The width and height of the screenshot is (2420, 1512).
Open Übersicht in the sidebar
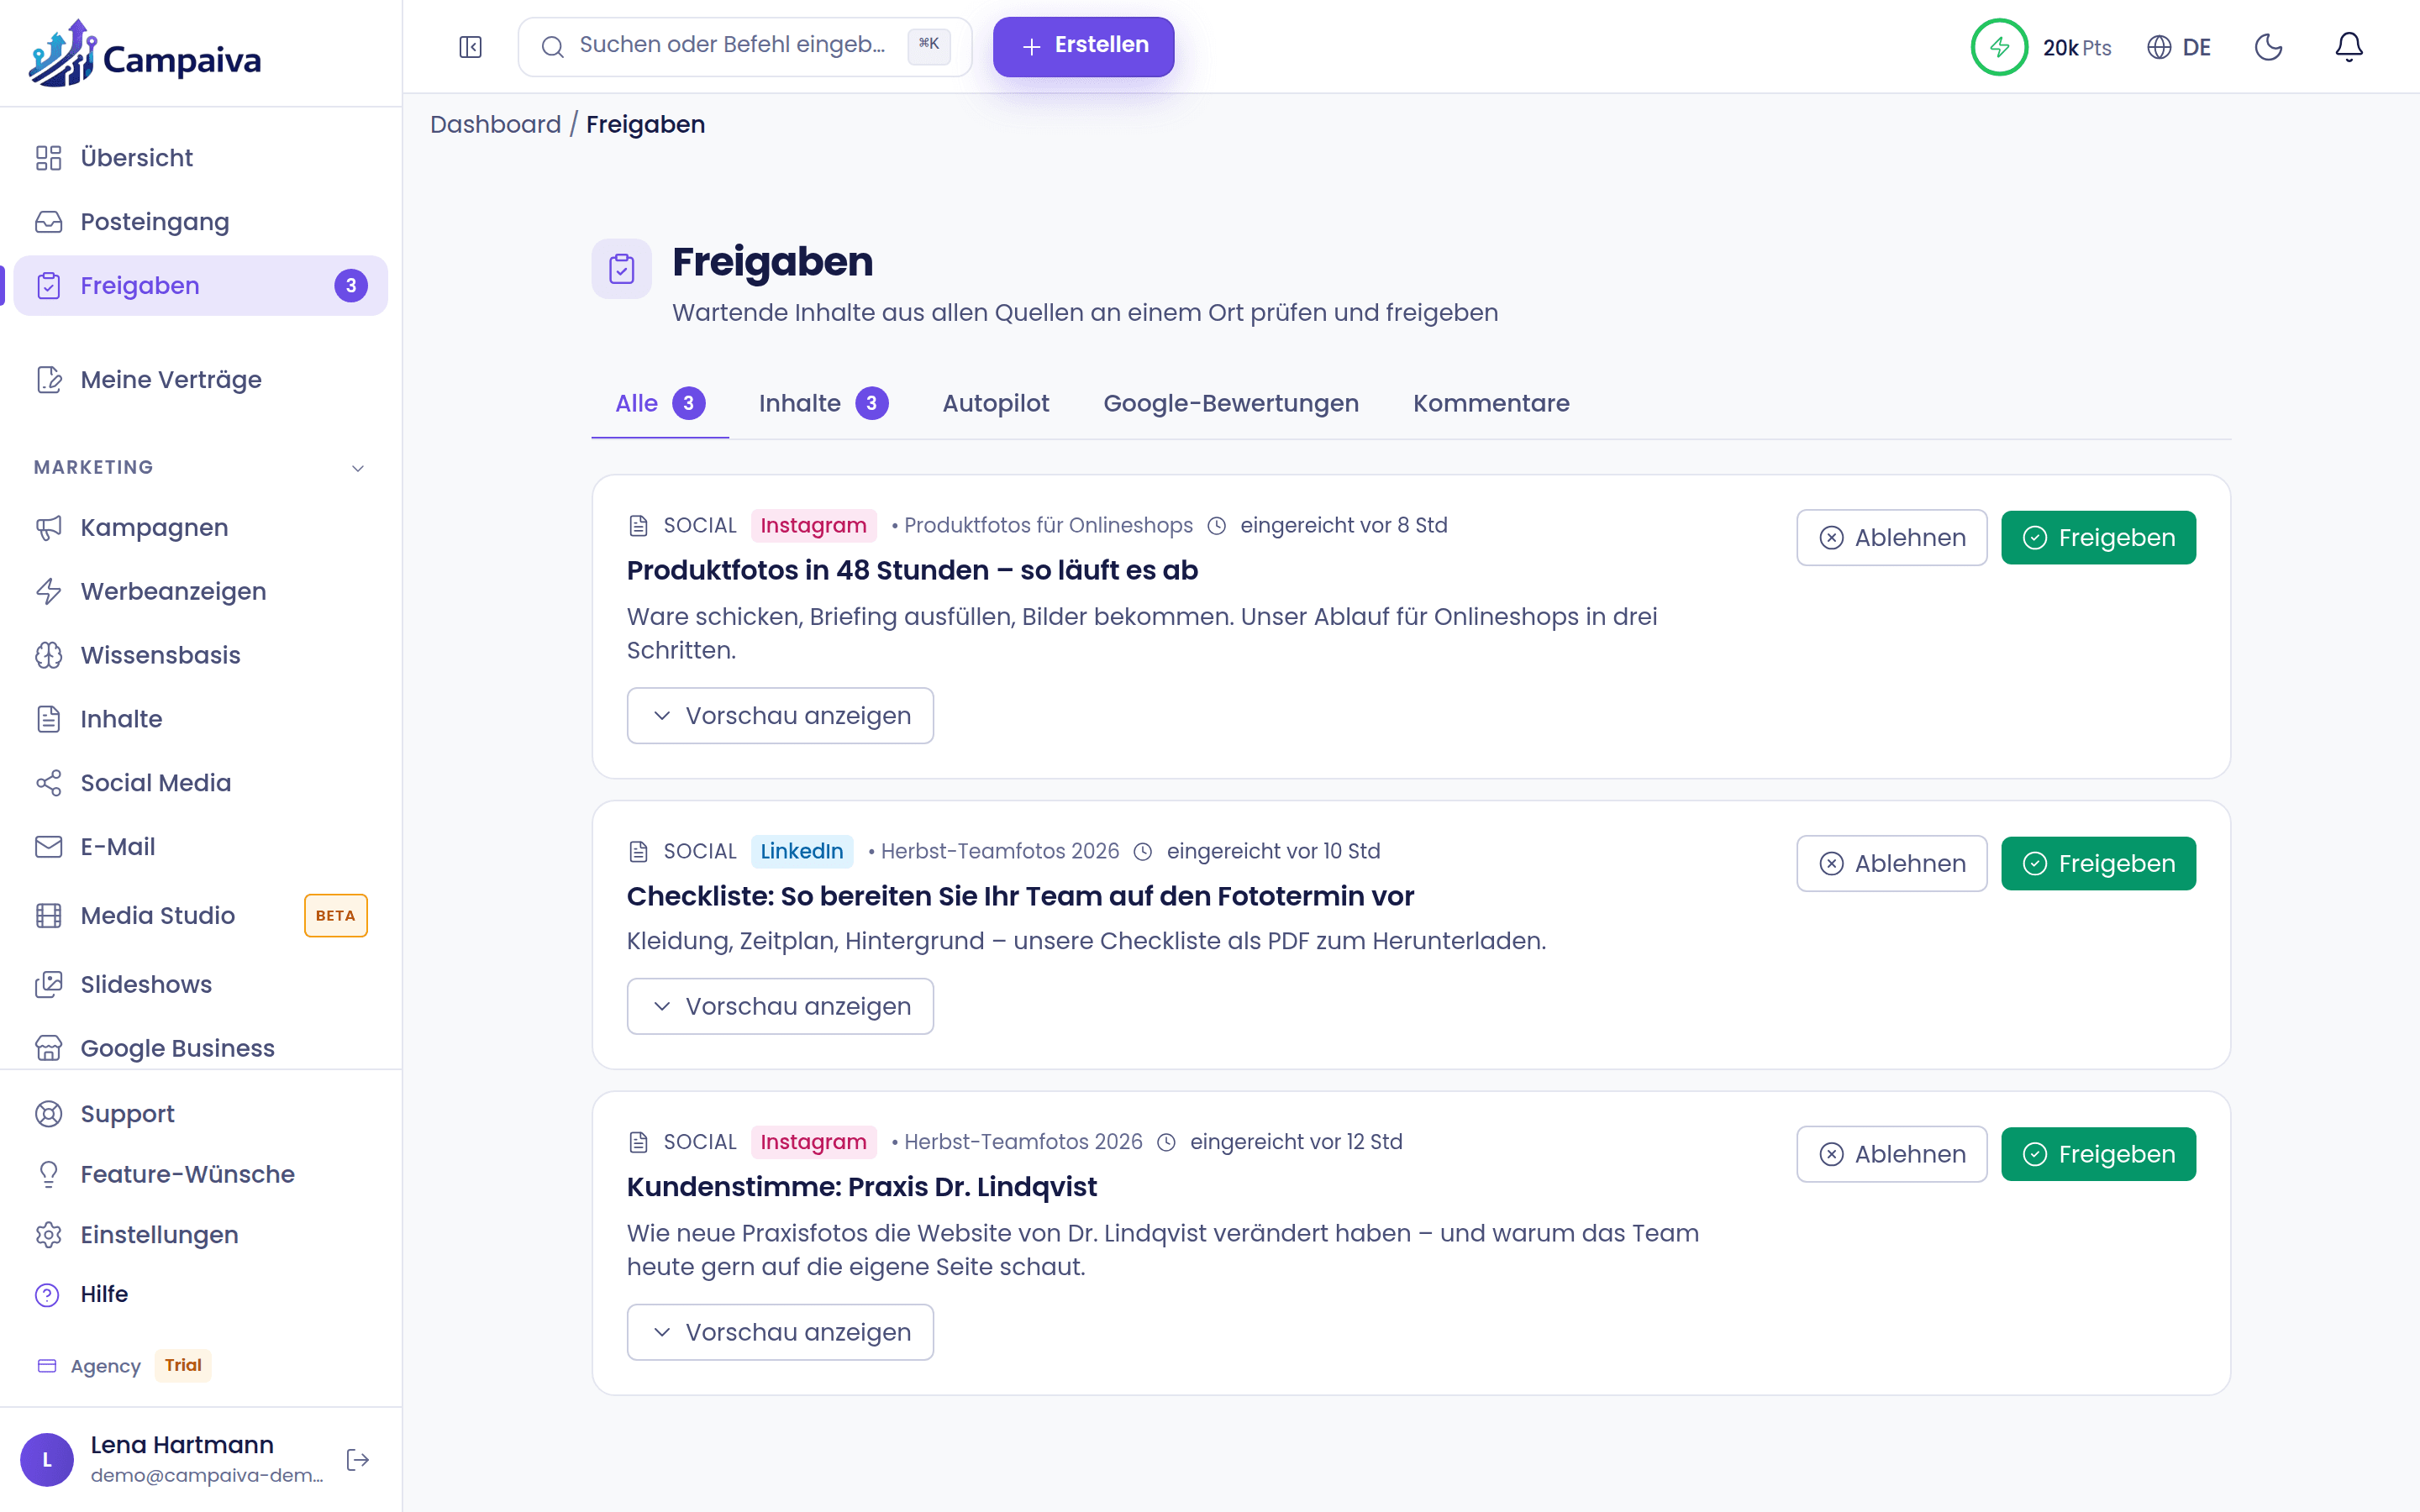click(x=201, y=158)
